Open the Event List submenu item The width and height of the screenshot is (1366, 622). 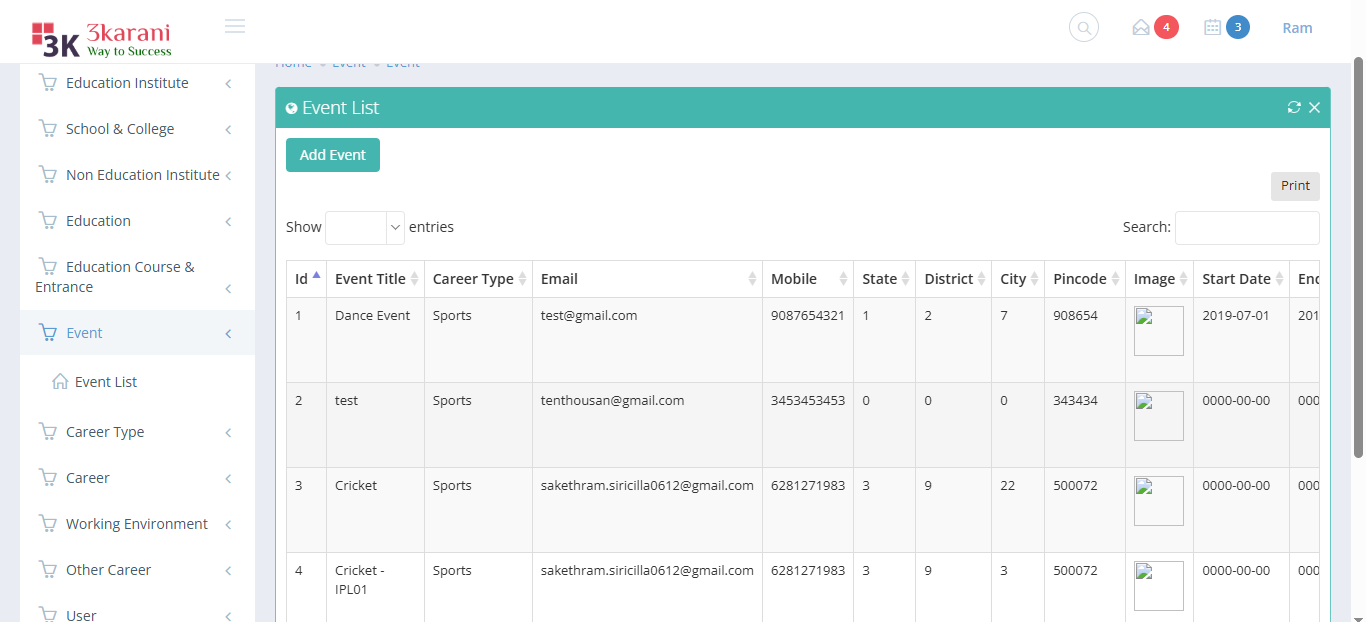106,382
